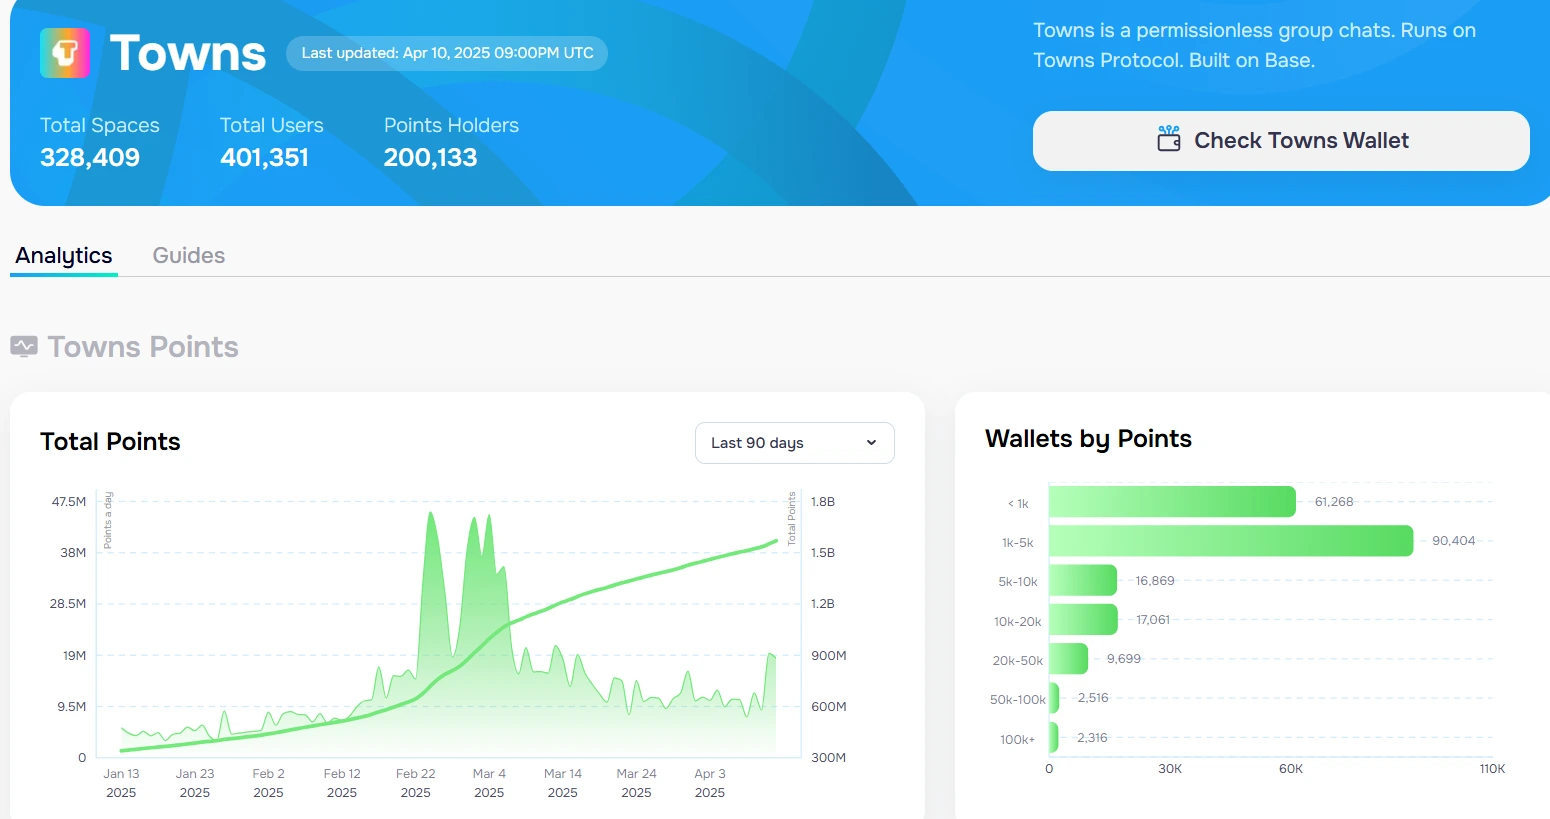Switch to the Guides tab

pyautogui.click(x=189, y=255)
